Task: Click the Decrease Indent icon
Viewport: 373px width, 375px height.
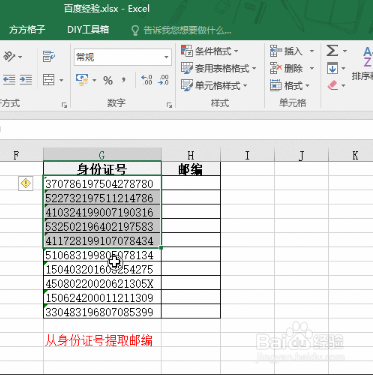Action: pyautogui.click(x=9, y=80)
